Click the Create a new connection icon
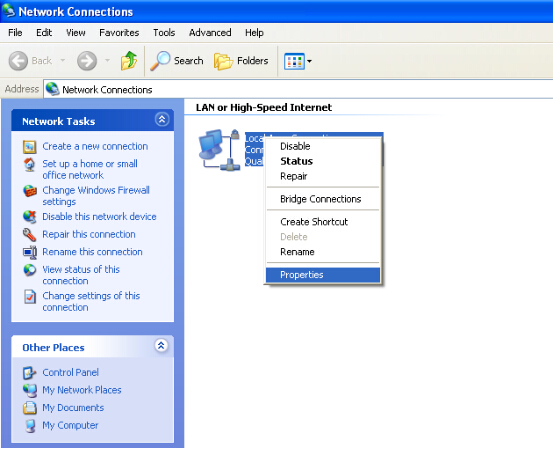 [30, 147]
